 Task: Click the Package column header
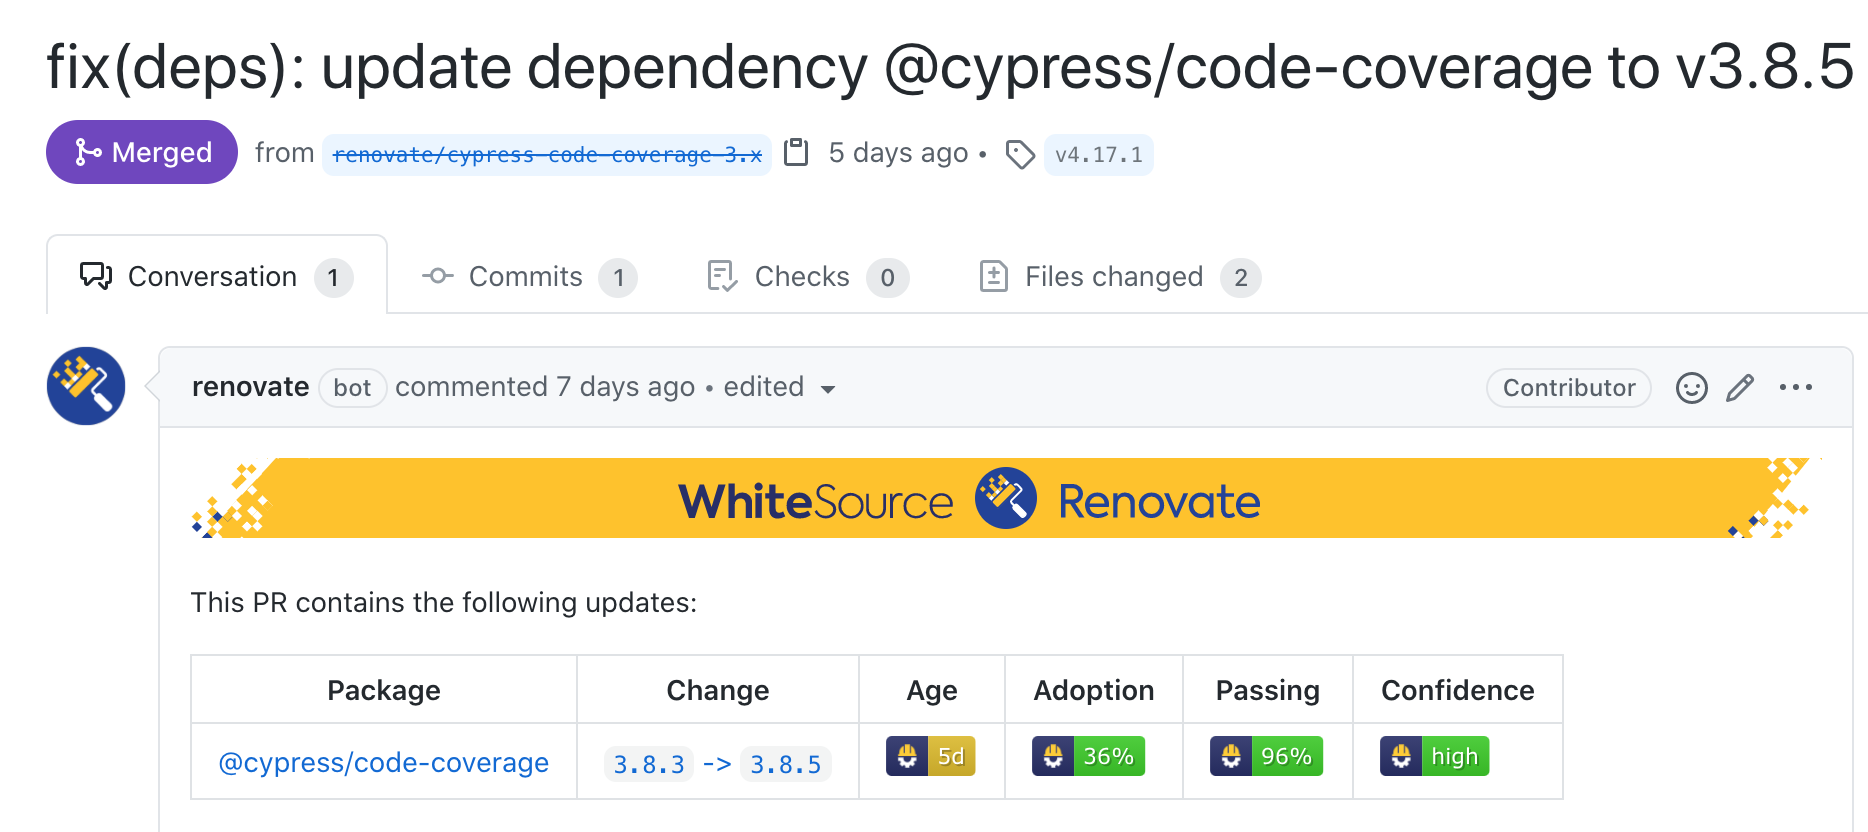[384, 690]
